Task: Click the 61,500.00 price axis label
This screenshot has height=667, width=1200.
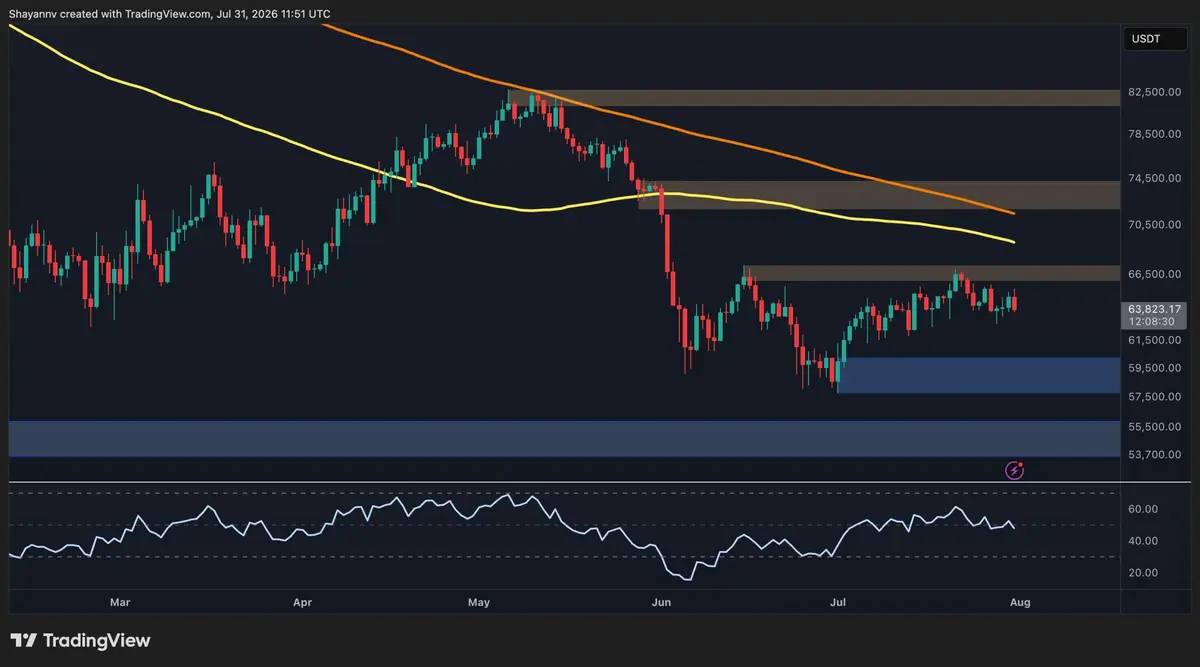Action: (1155, 340)
